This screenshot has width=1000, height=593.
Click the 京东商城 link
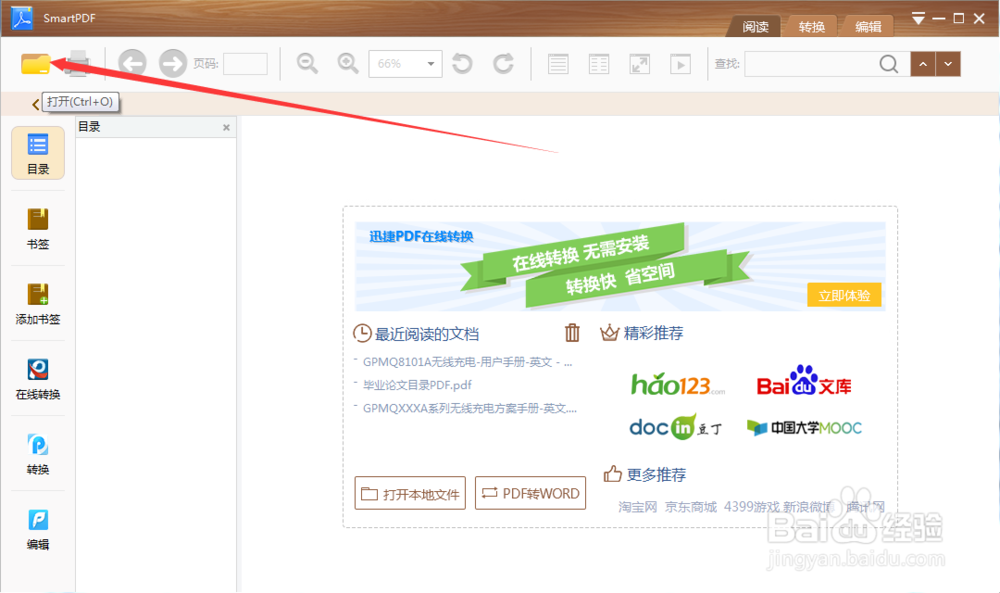[691, 507]
